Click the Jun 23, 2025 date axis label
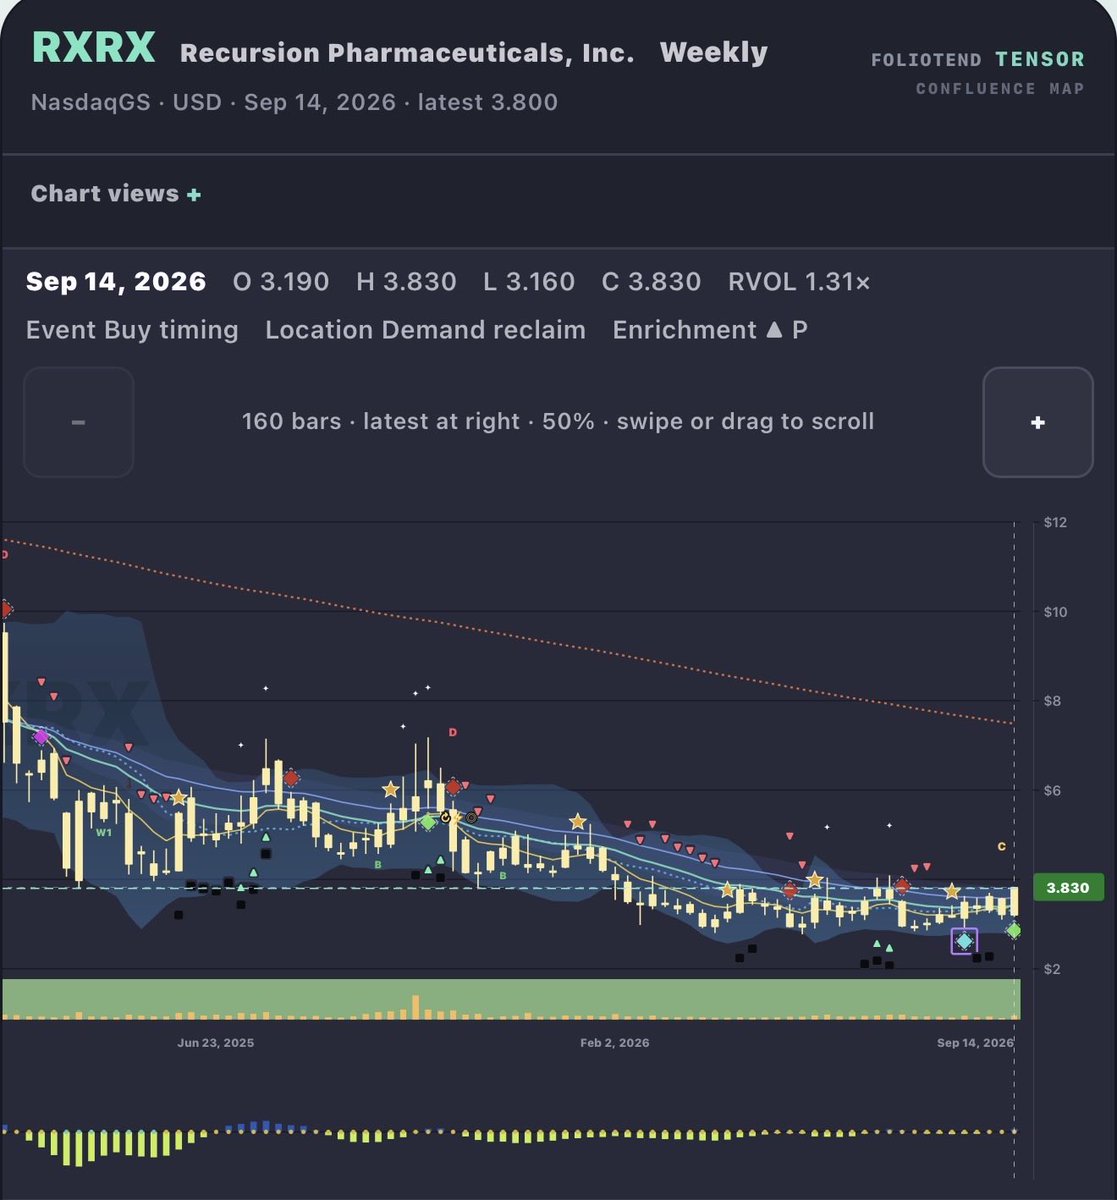Image resolution: width=1117 pixels, height=1200 pixels. tap(216, 1042)
